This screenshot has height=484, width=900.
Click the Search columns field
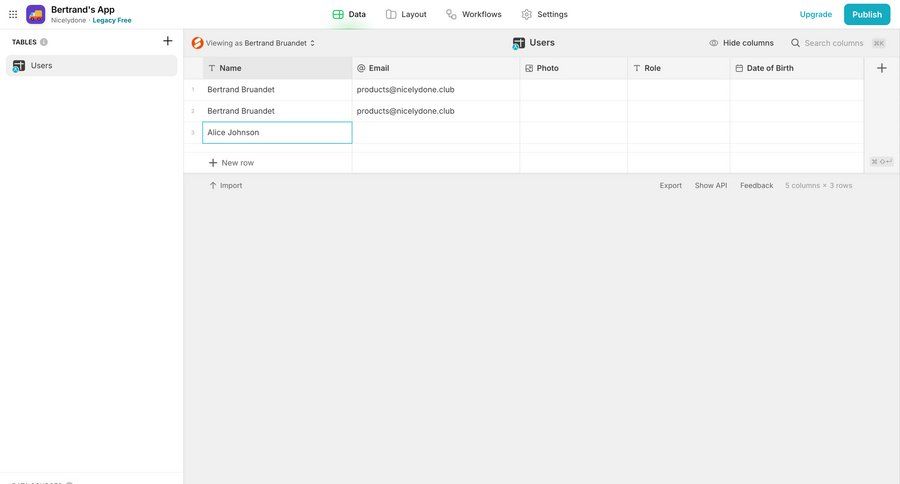833,43
